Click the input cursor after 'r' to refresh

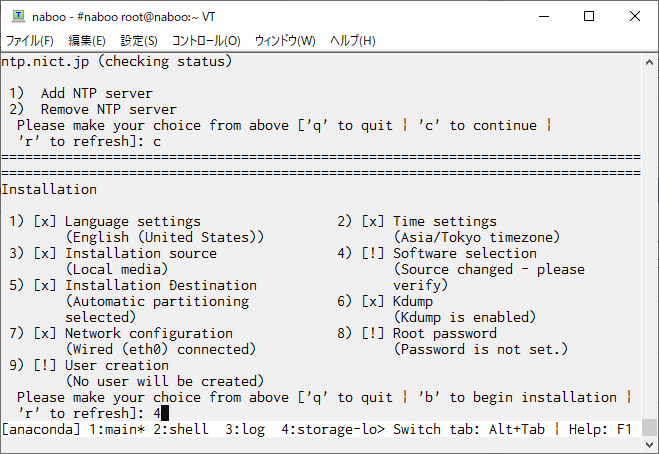[165, 413]
